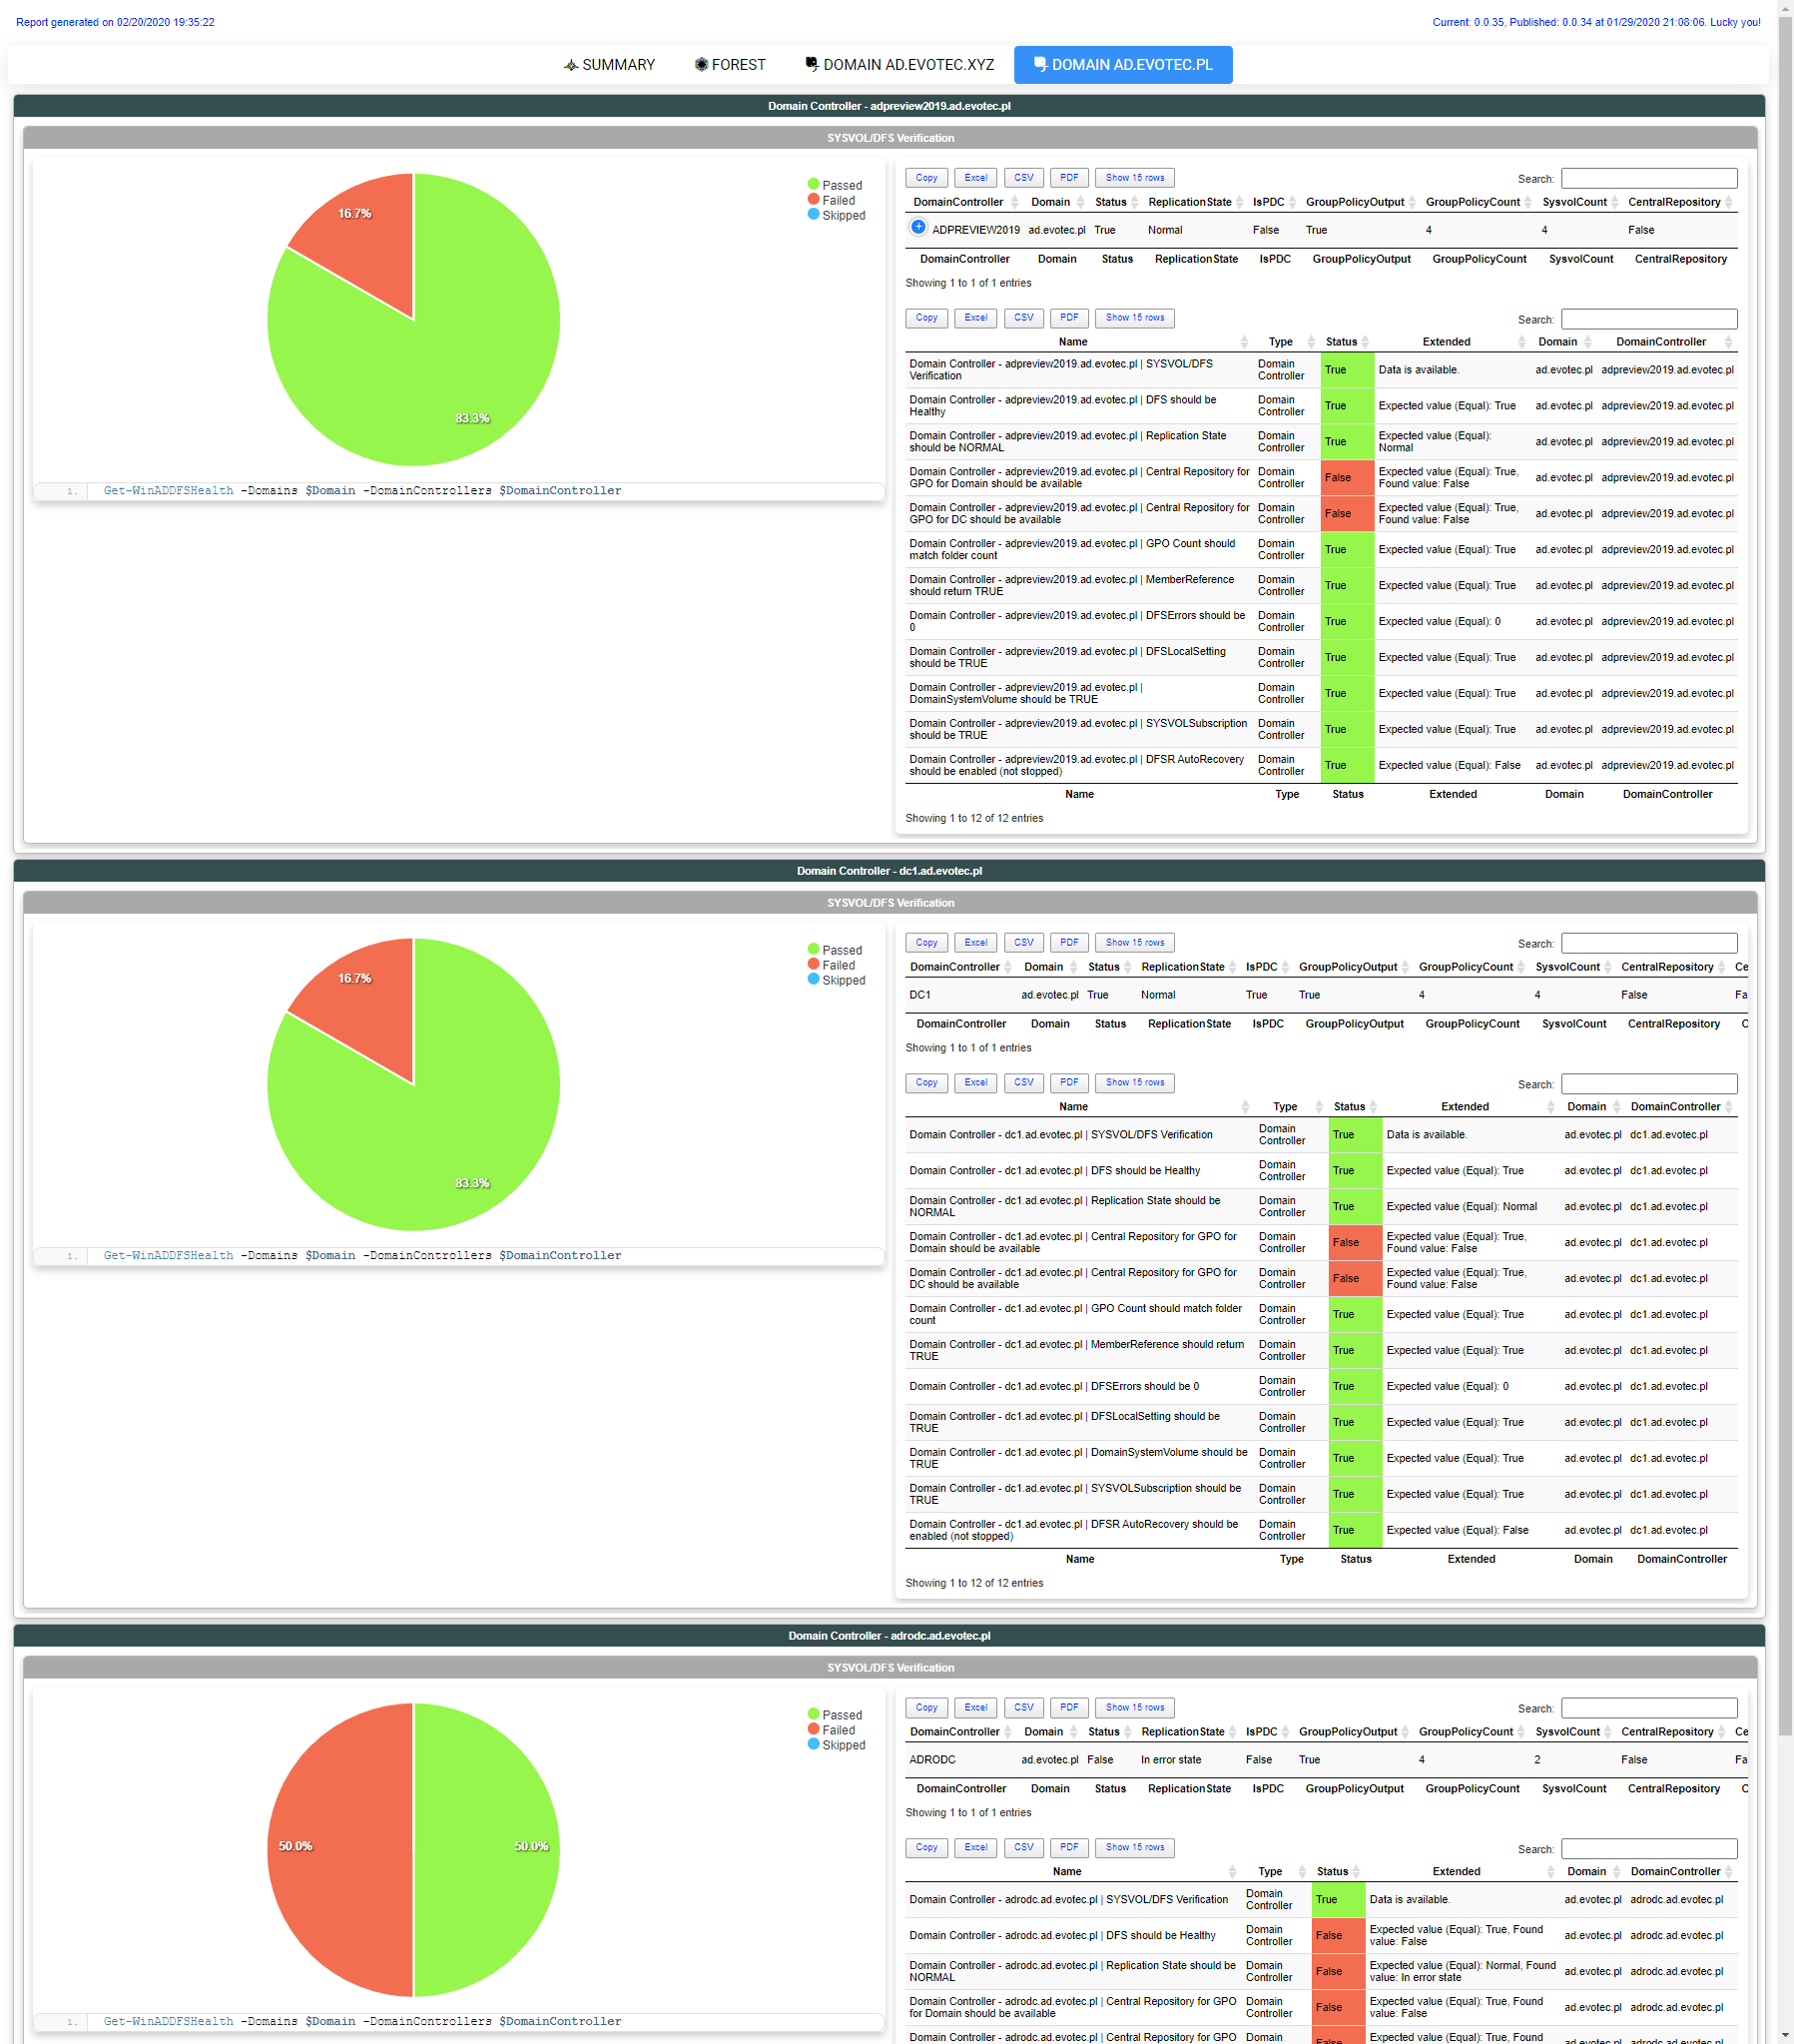Export the first adpreview2019 table to Excel
Viewport: 1794px width, 2044px height.
coord(975,178)
